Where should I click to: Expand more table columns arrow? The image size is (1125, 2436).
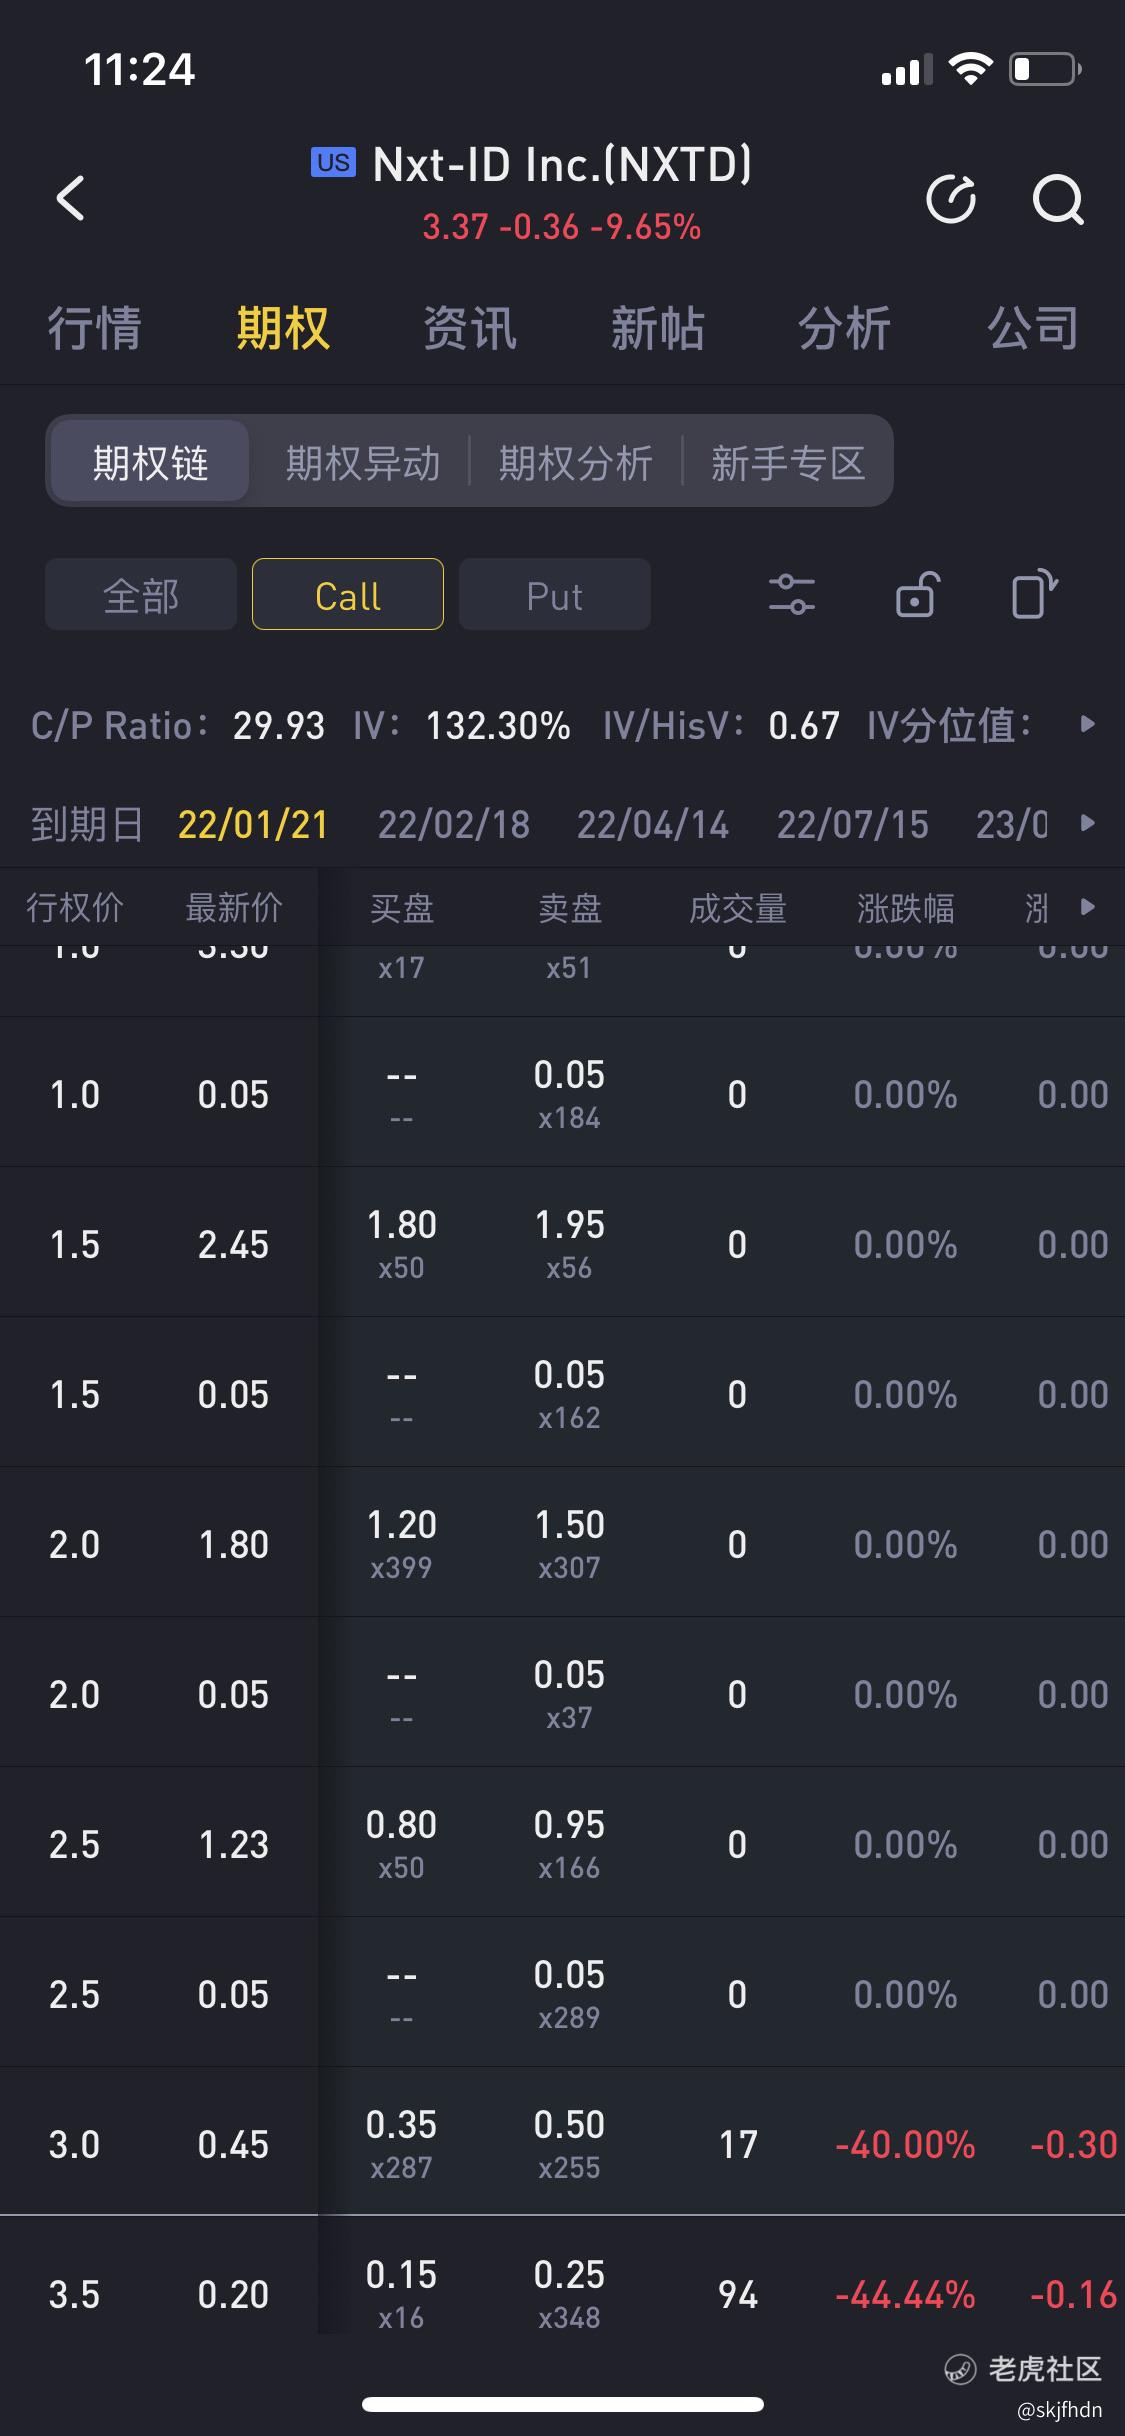tap(1088, 907)
